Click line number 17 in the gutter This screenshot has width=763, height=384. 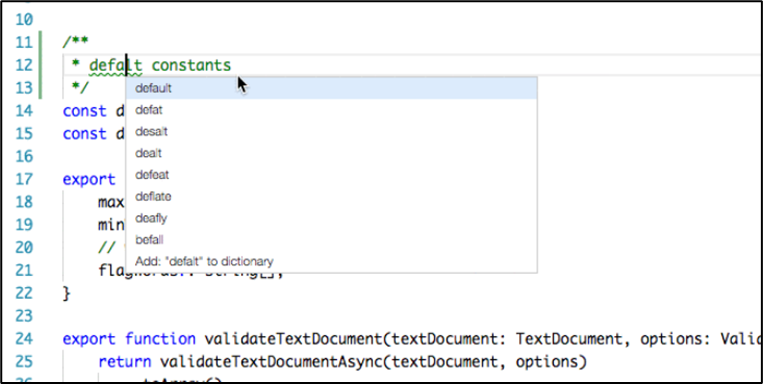pyautogui.click(x=24, y=180)
